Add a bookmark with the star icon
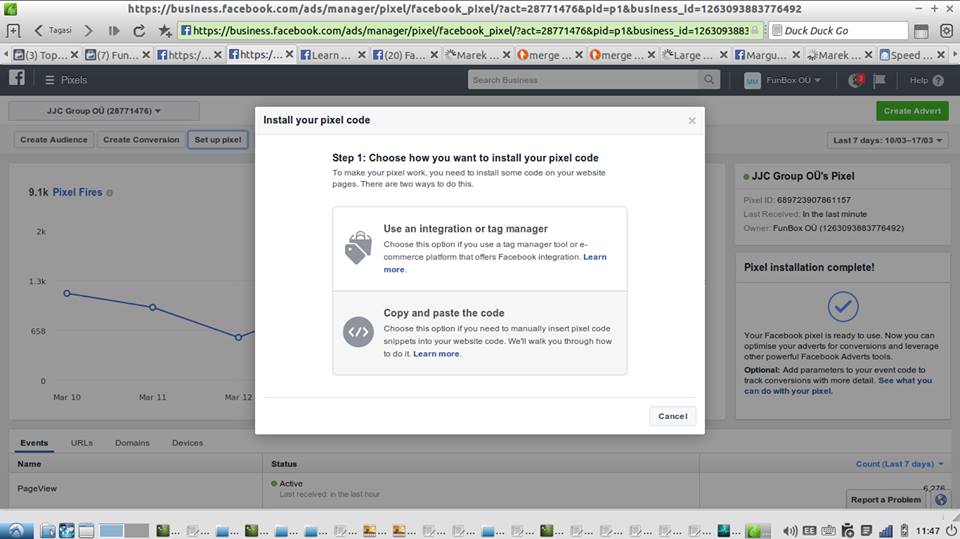960x539 pixels. click(x=165, y=31)
